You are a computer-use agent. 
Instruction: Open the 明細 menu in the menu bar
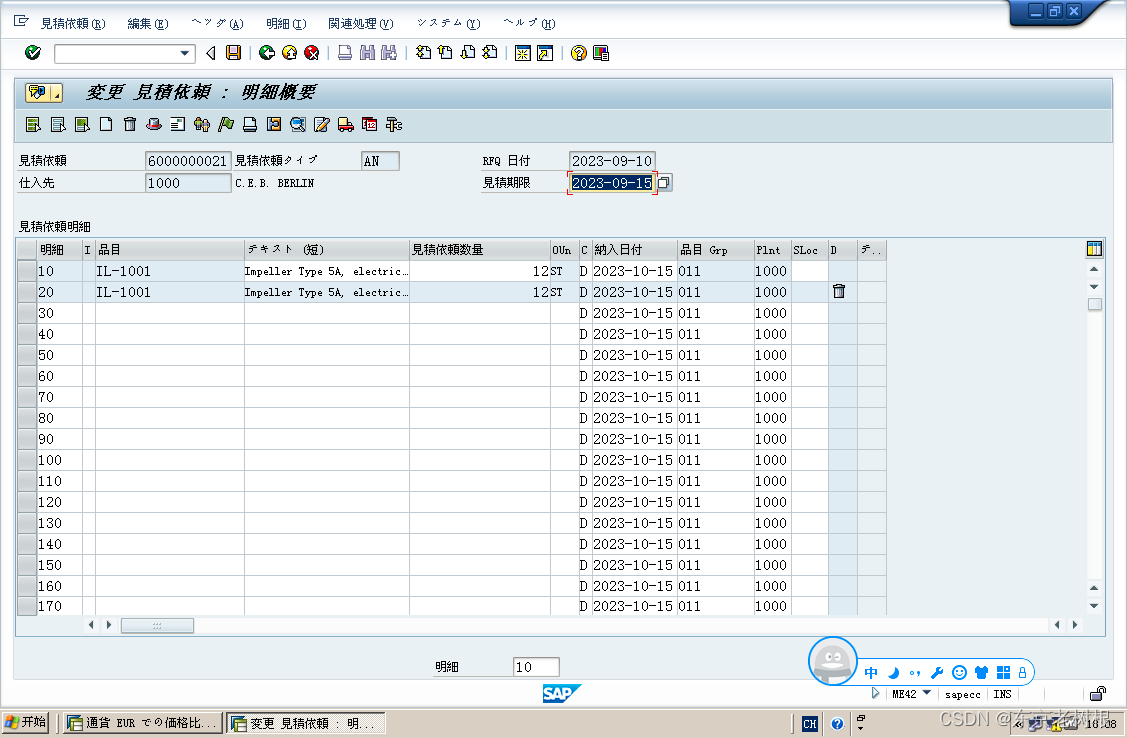pyautogui.click(x=286, y=23)
